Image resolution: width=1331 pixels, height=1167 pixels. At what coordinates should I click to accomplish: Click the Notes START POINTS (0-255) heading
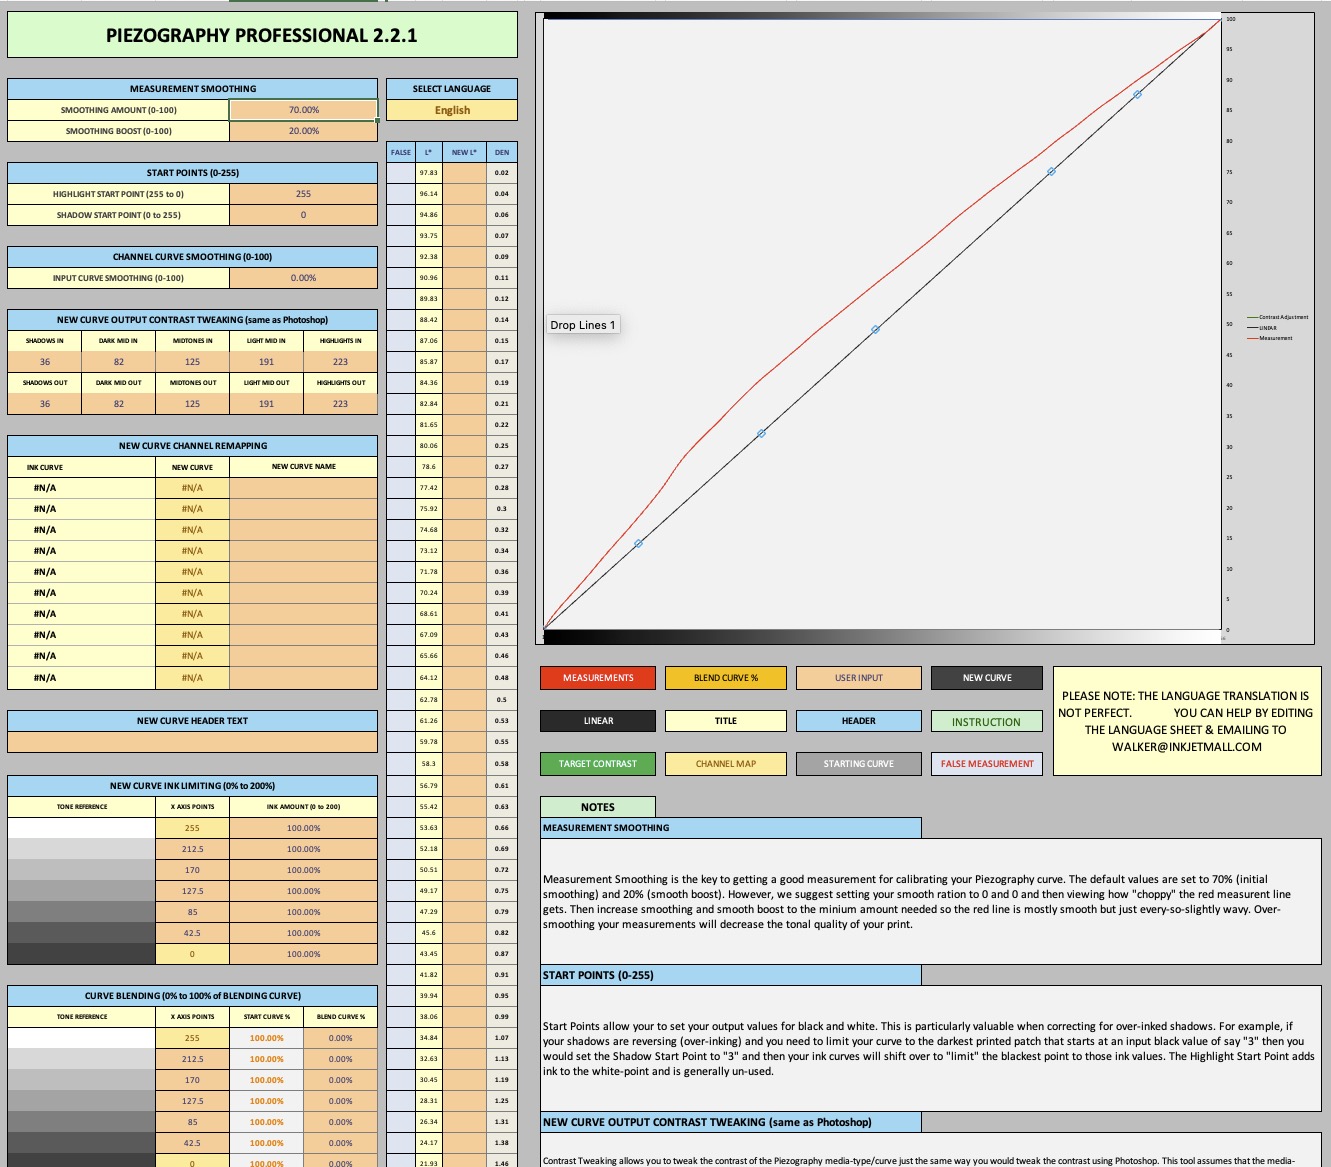click(x=730, y=975)
